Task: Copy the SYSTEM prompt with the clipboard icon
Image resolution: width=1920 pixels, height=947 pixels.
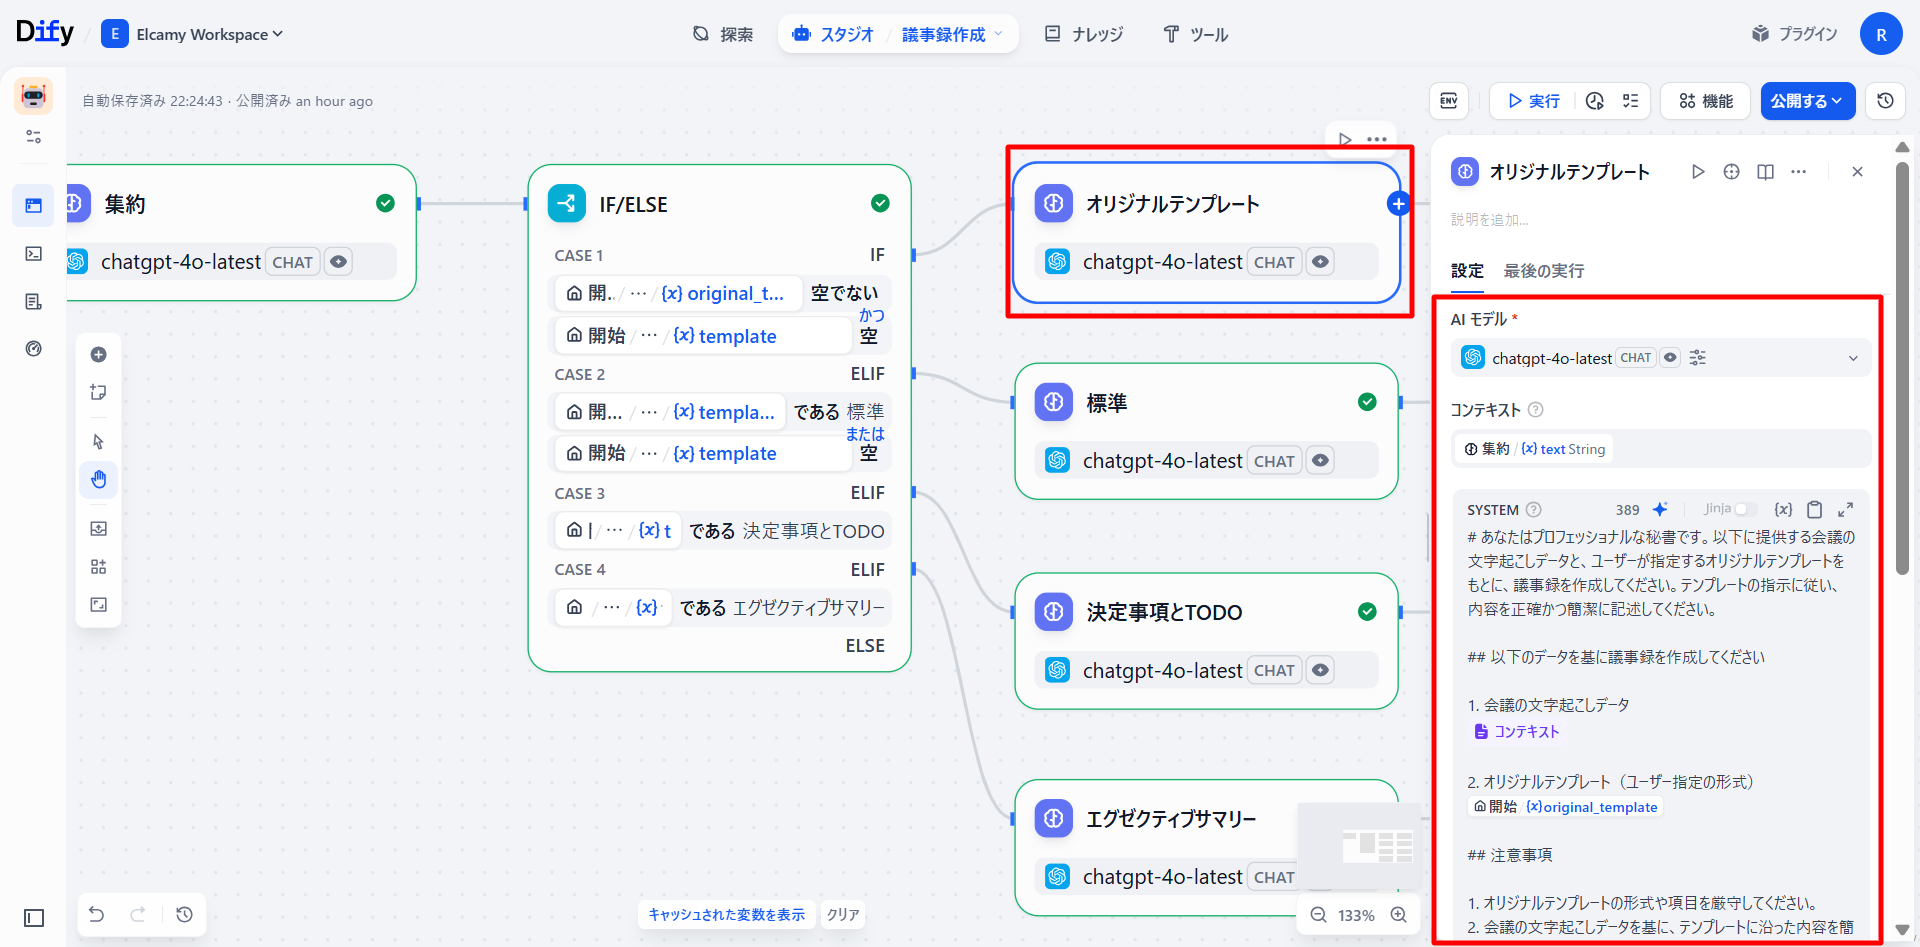Action: pyautogui.click(x=1816, y=509)
